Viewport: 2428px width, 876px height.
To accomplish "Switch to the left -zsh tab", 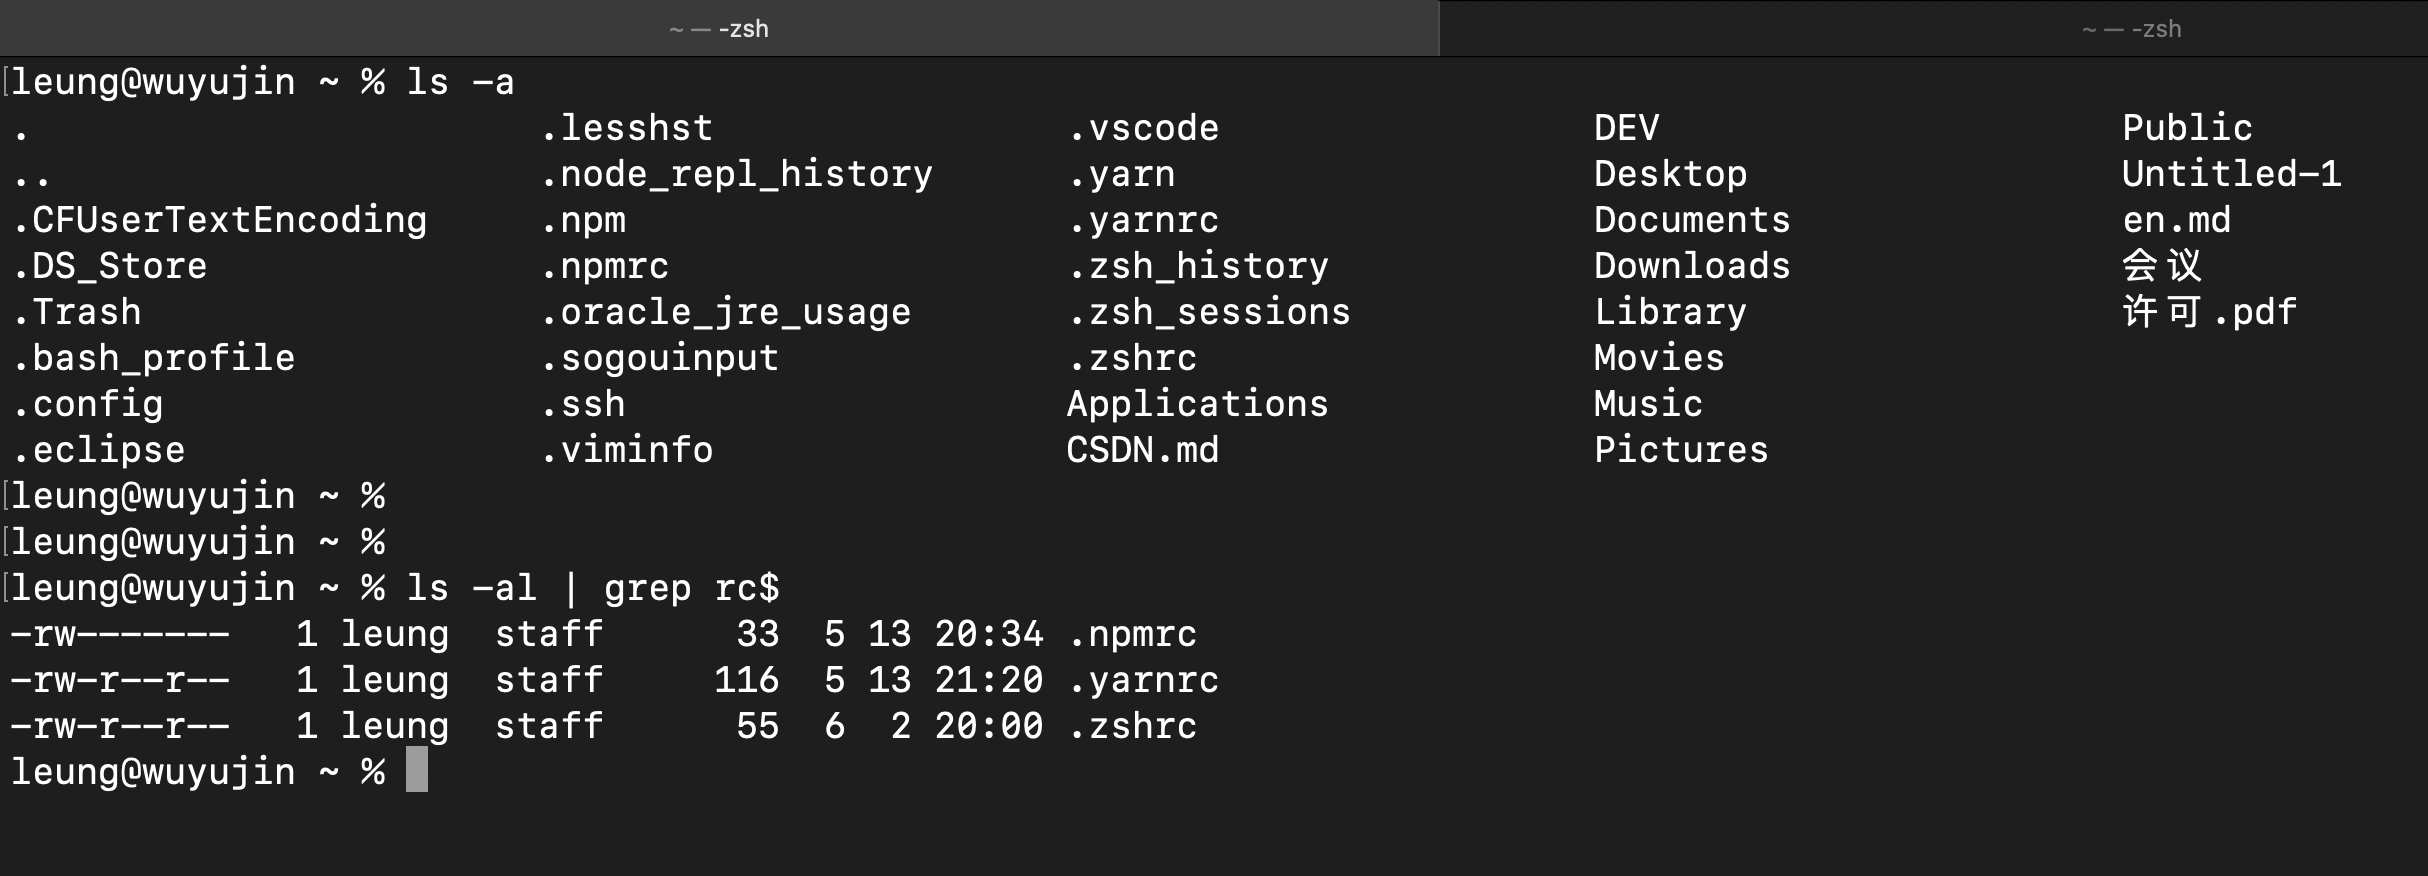I will [720, 28].
